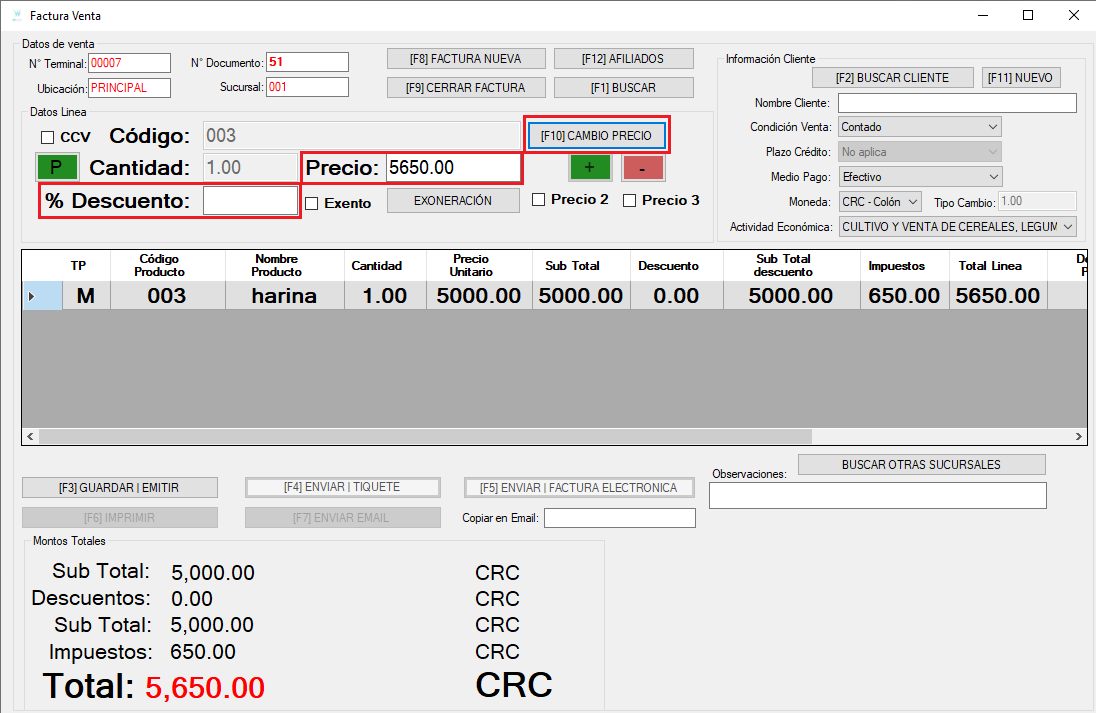Open the Plazo Crédito dropdown
This screenshot has height=713, width=1096.
[920, 152]
